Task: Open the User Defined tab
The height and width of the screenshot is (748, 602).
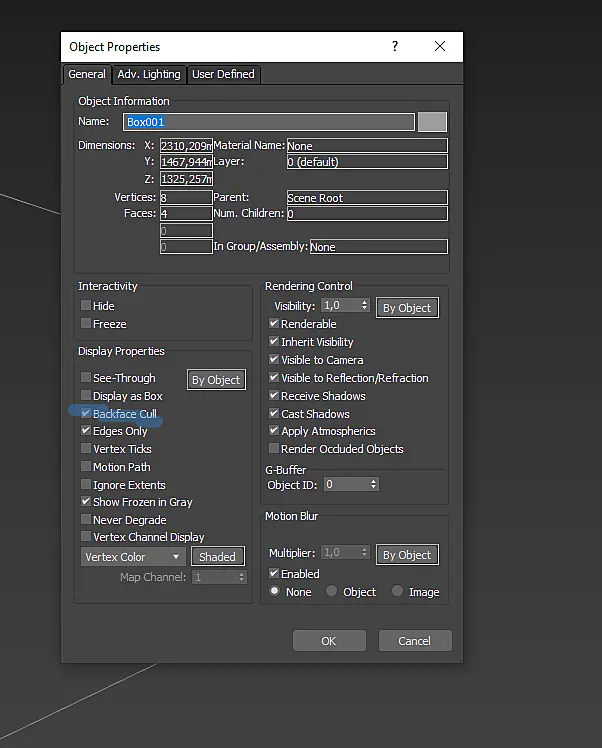Action: click(223, 74)
